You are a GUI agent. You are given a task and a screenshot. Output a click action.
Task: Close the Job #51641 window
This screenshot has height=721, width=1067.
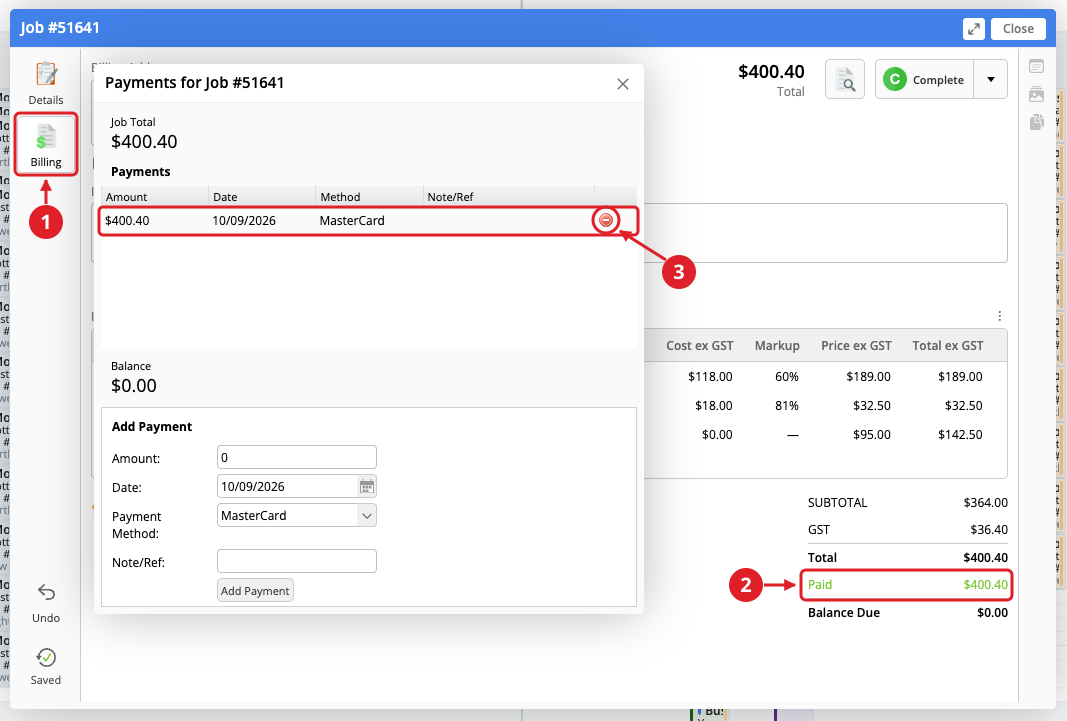[x=1018, y=29]
